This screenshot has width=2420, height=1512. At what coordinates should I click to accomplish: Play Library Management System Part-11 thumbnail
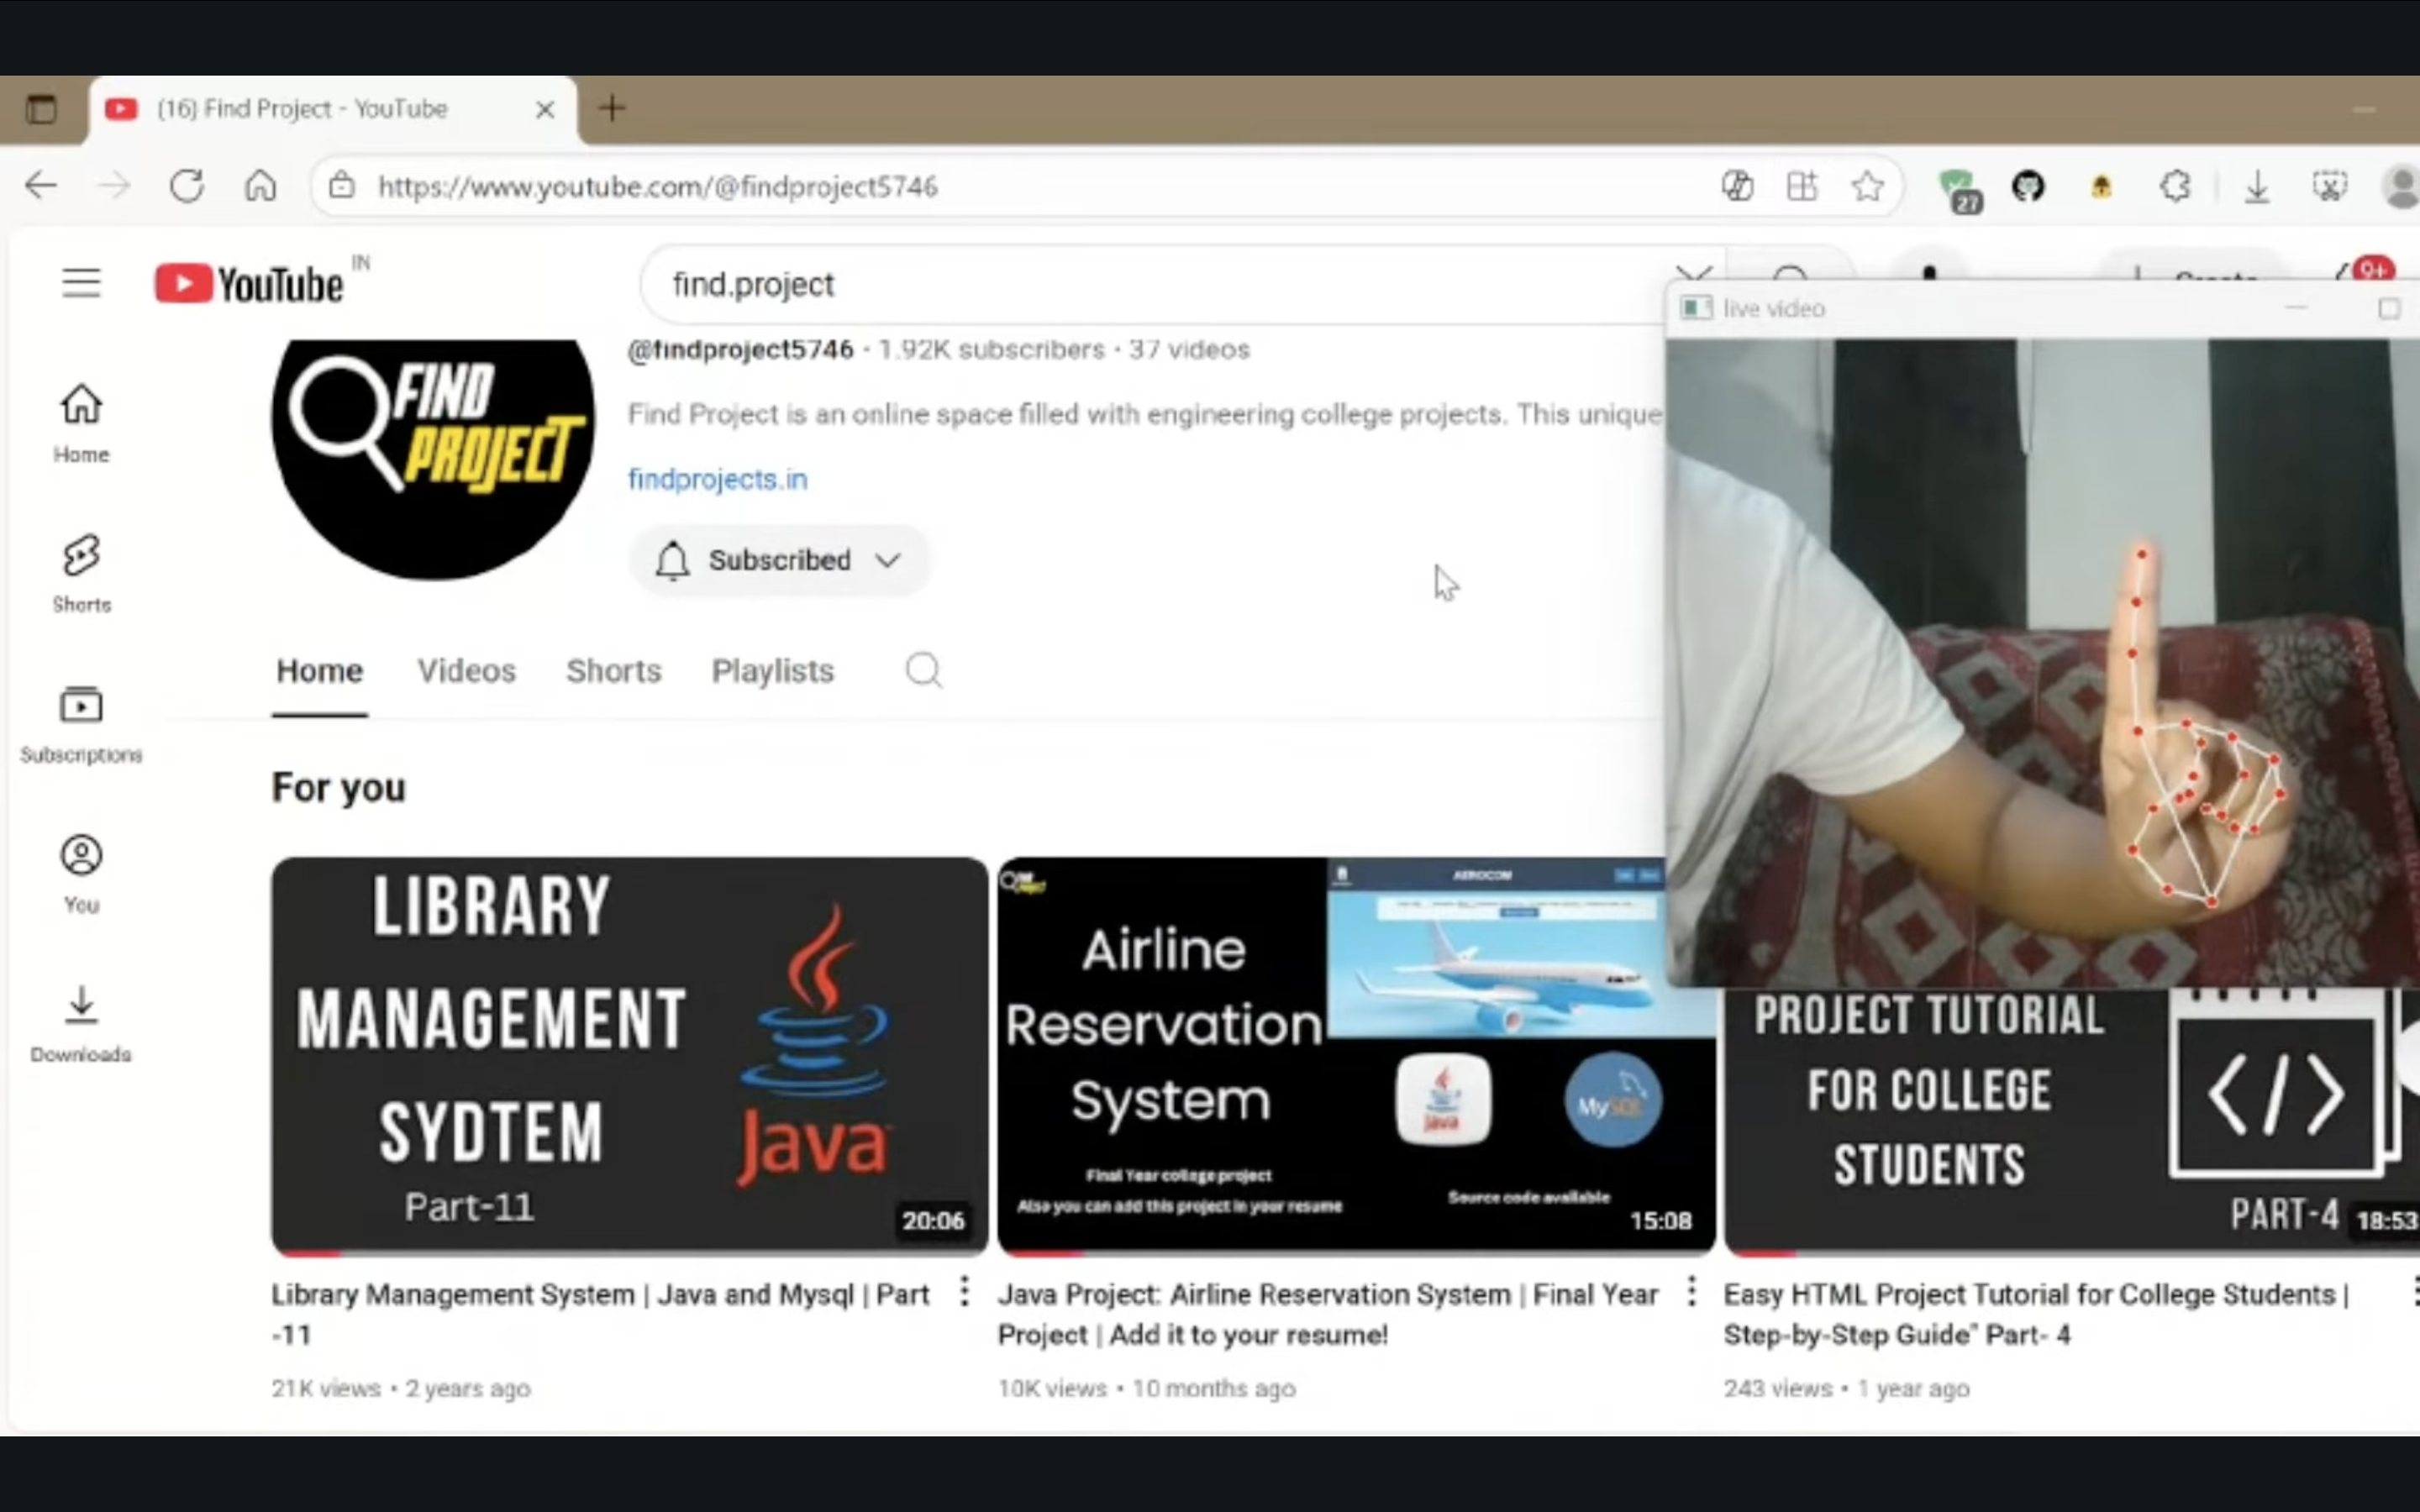click(629, 1055)
